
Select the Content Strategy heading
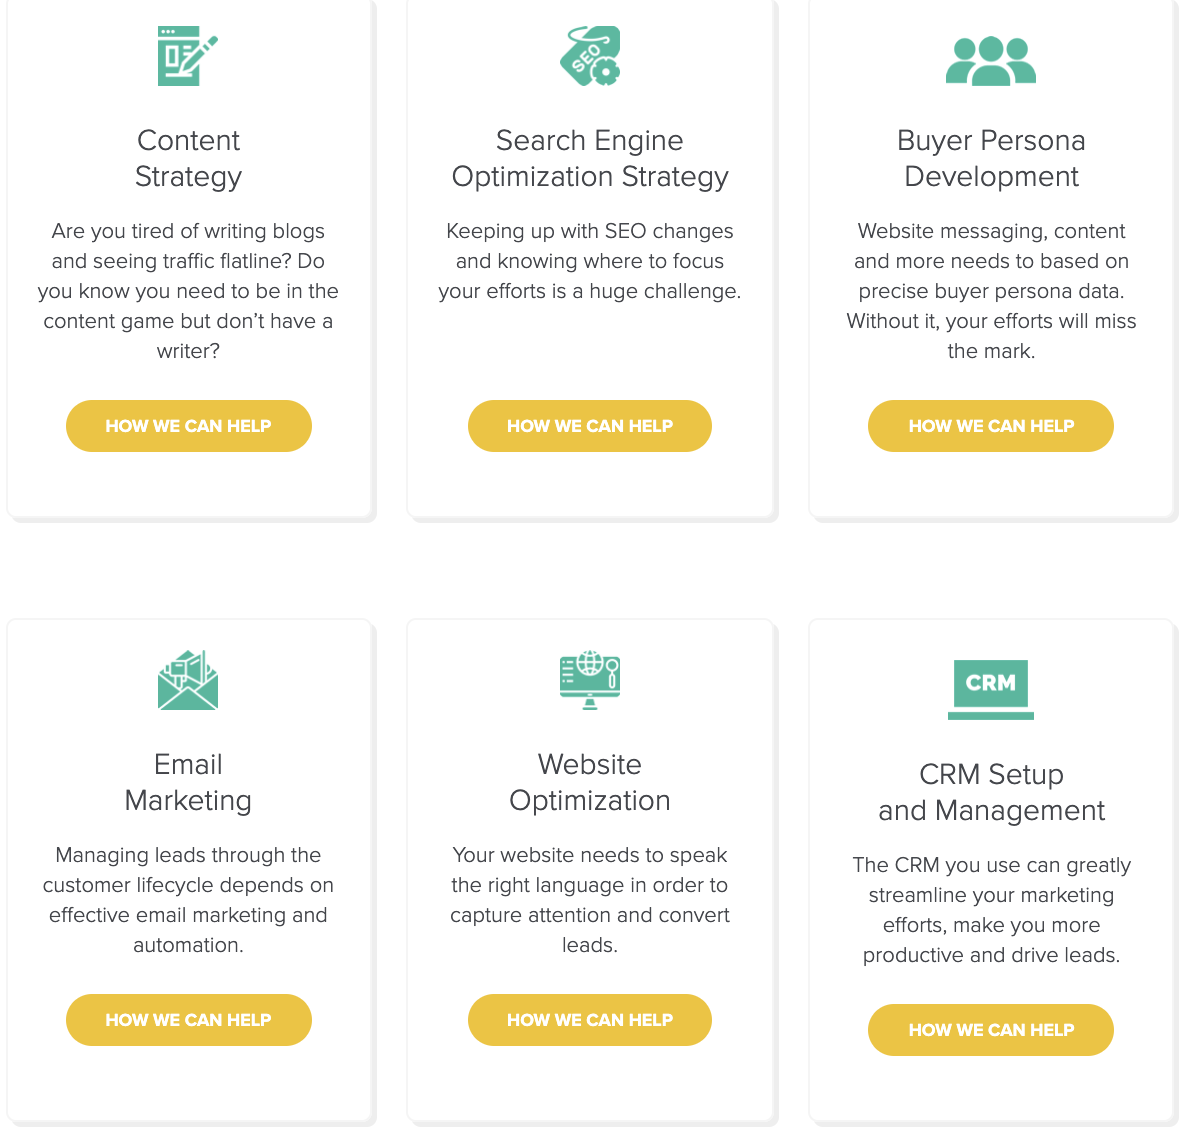coord(188,158)
